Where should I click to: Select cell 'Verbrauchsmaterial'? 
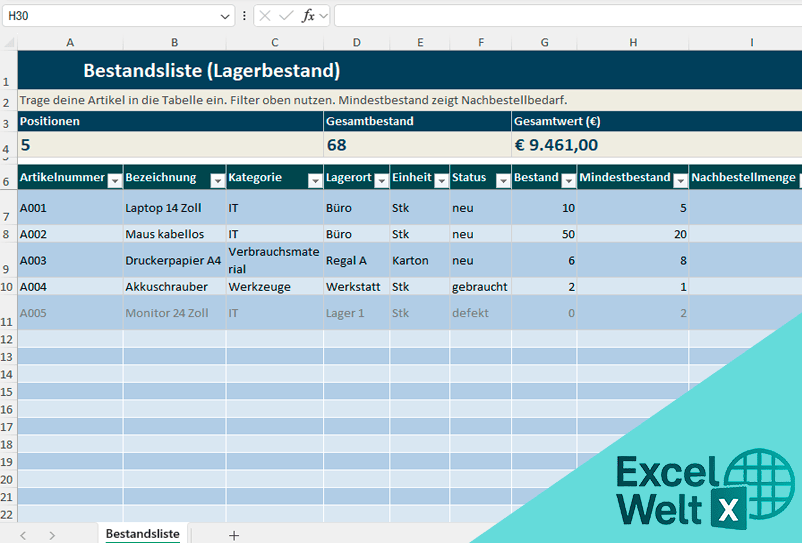click(x=275, y=260)
